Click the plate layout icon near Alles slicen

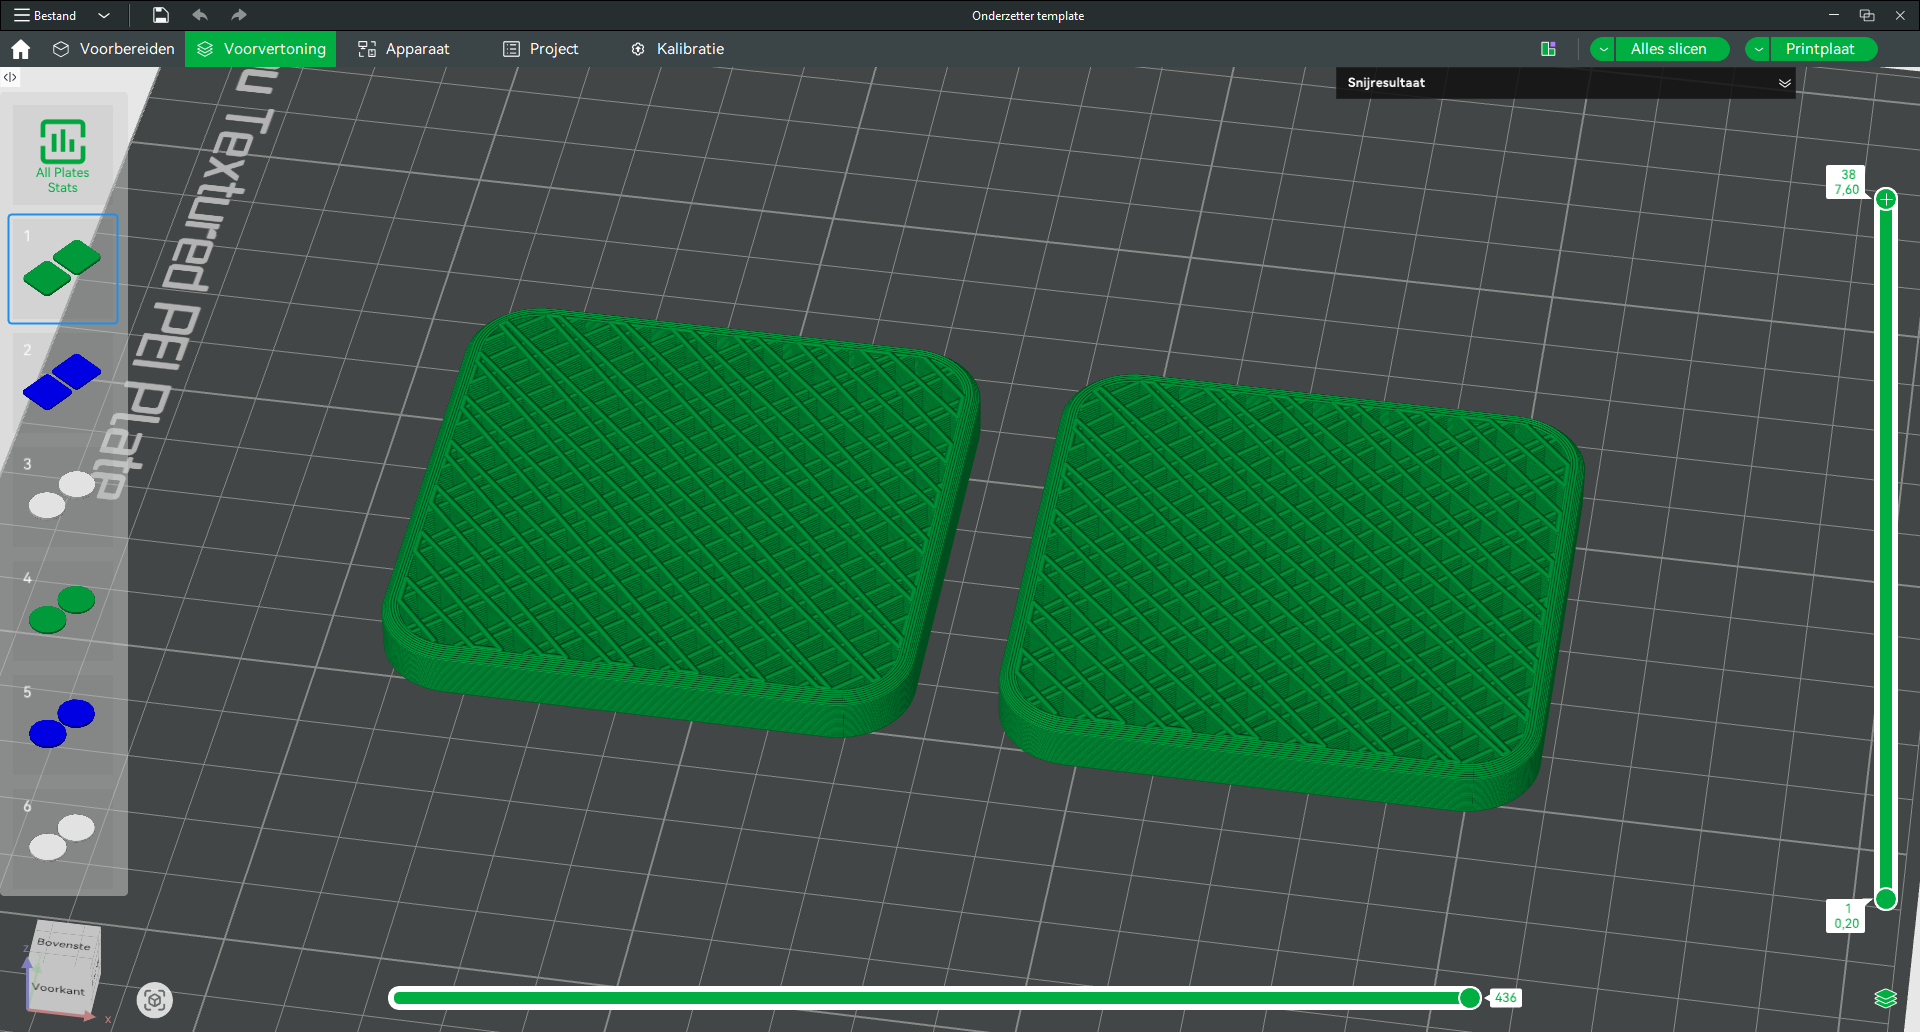(1548, 49)
